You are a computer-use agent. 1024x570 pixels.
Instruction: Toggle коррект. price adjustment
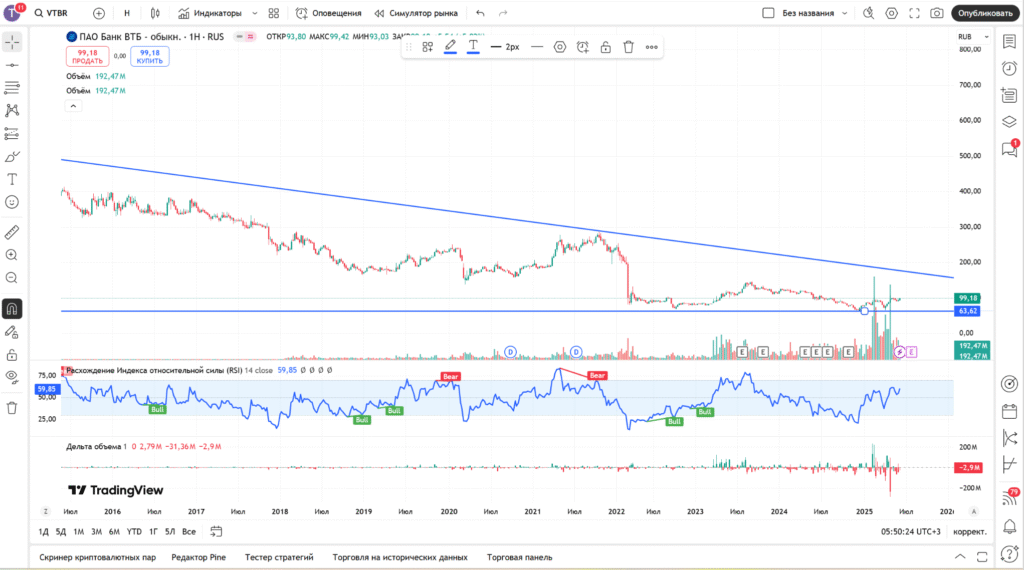pos(970,532)
